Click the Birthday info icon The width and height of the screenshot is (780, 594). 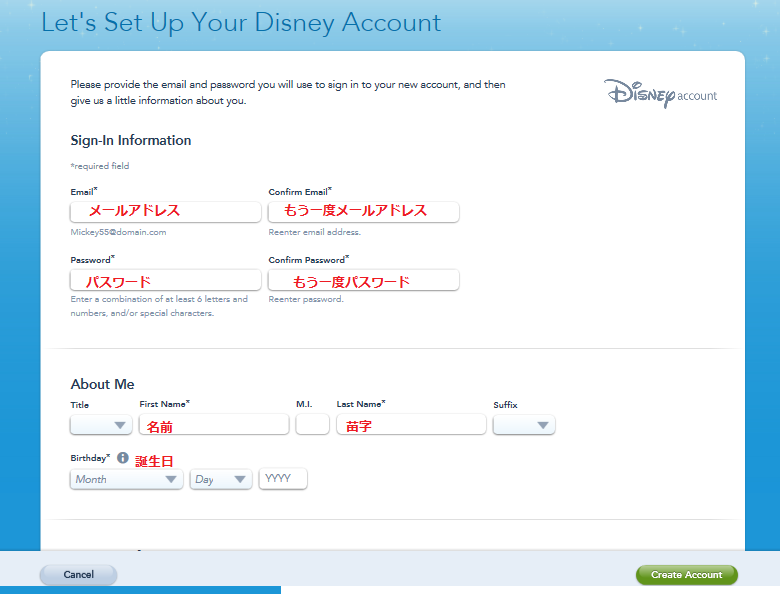tap(123, 458)
